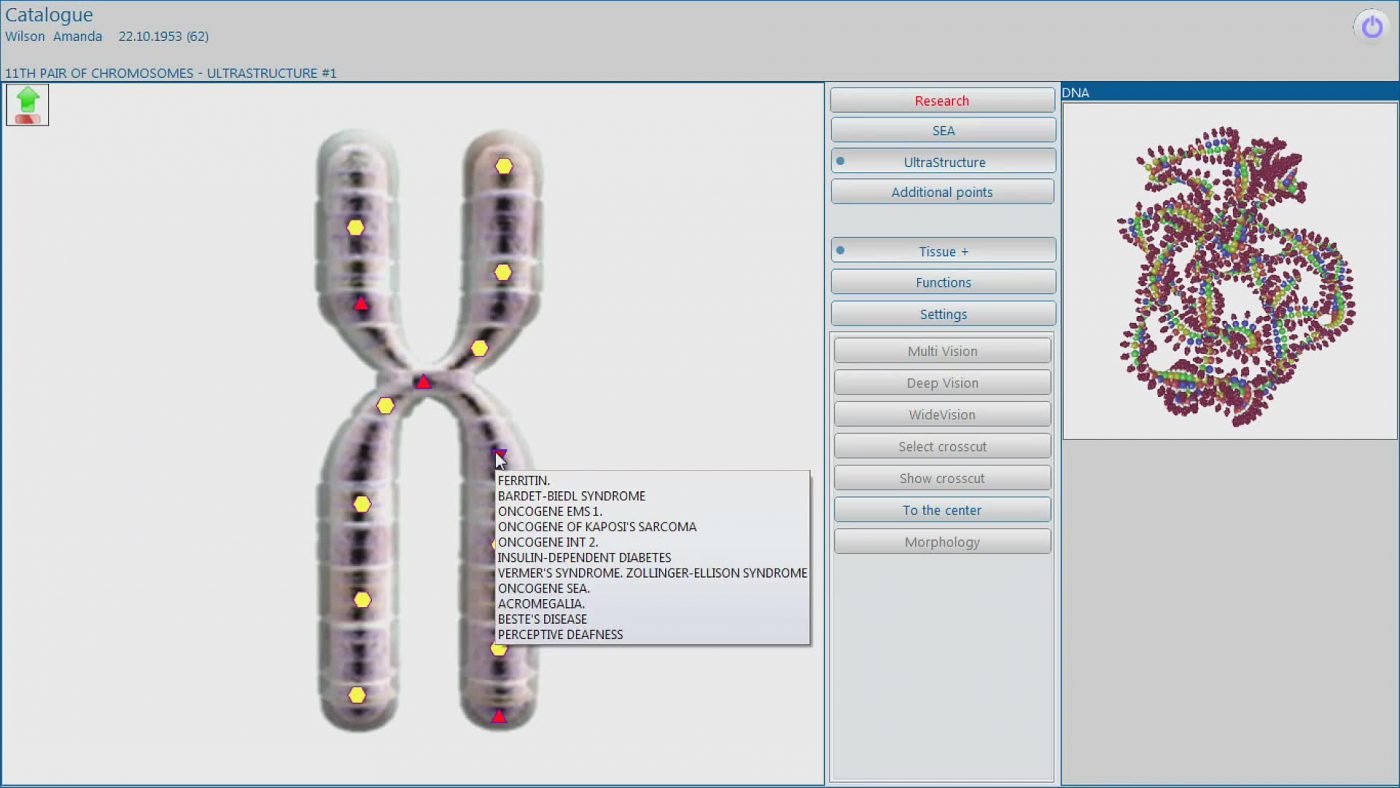Select lowest yellow hexagon on left chromatid
The width and height of the screenshot is (1400, 788).
click(357, 695)
